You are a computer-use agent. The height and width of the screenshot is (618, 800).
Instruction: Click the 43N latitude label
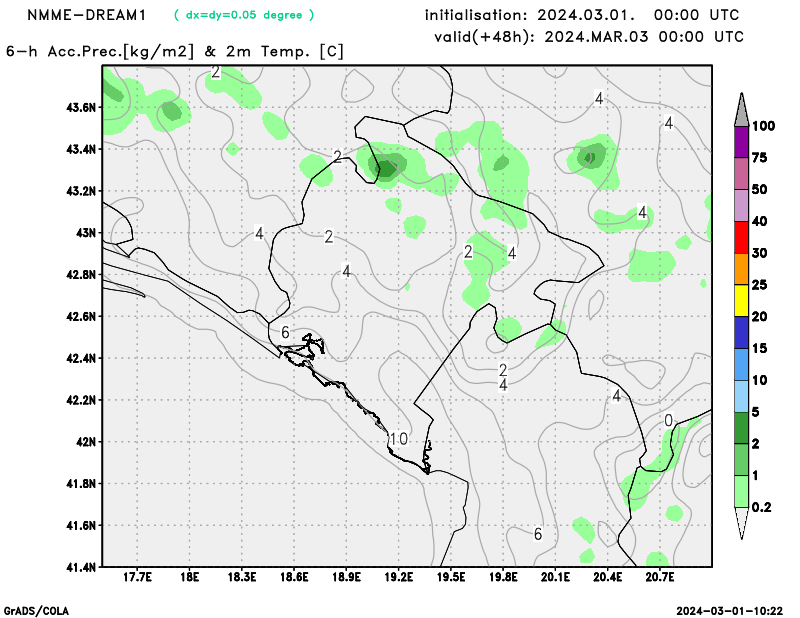pyautogui.click(x=86, y=233)
